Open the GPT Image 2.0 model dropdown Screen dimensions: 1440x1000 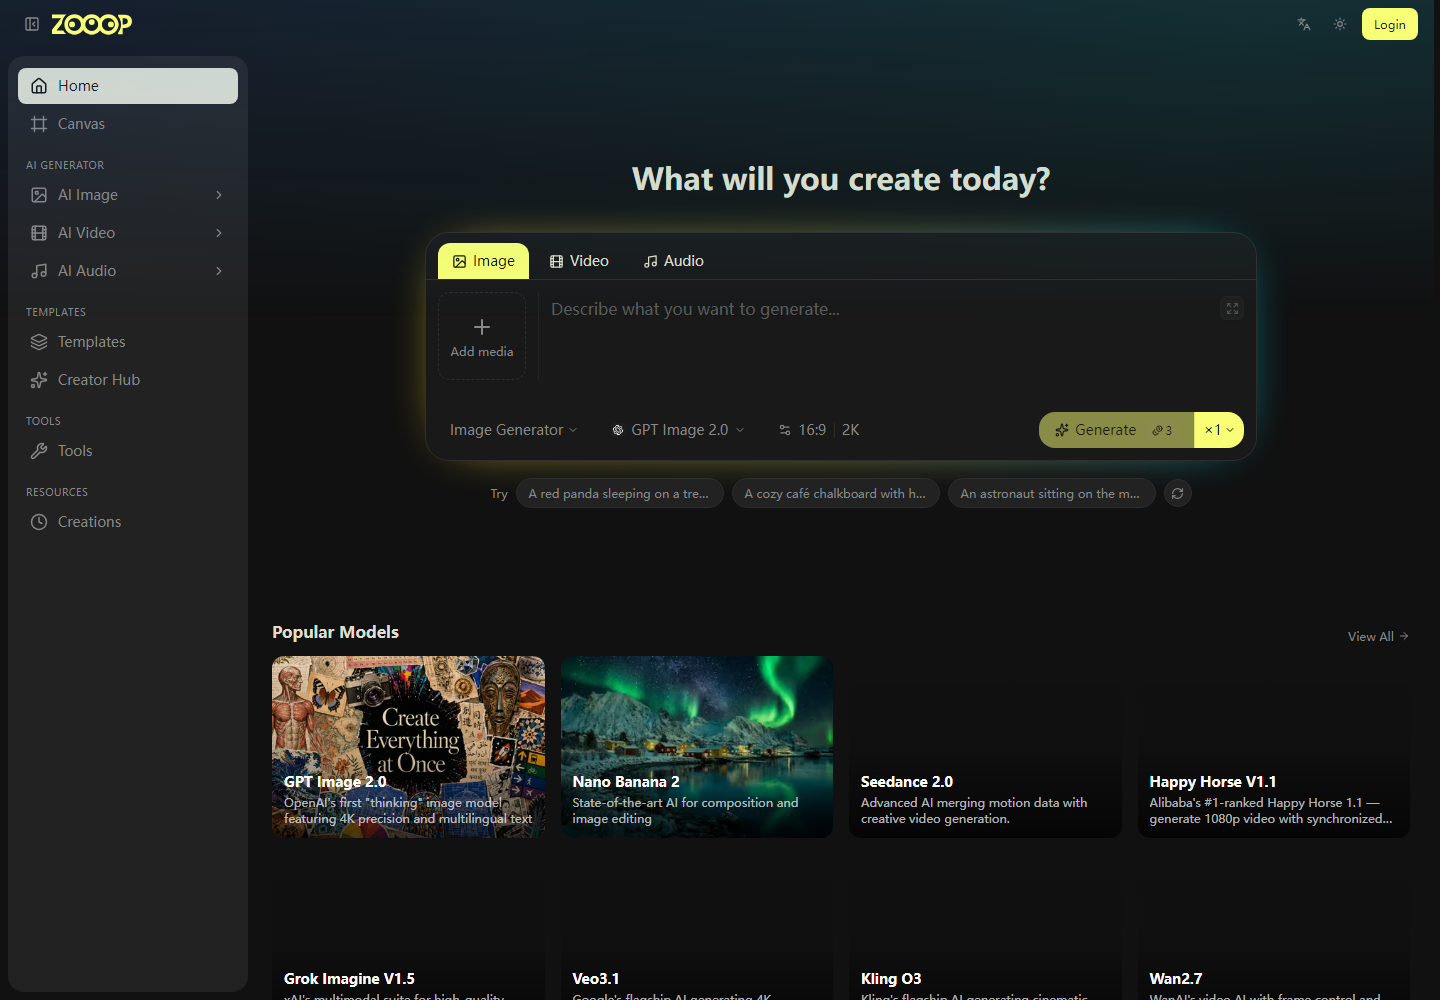click(x=678, y=430)
